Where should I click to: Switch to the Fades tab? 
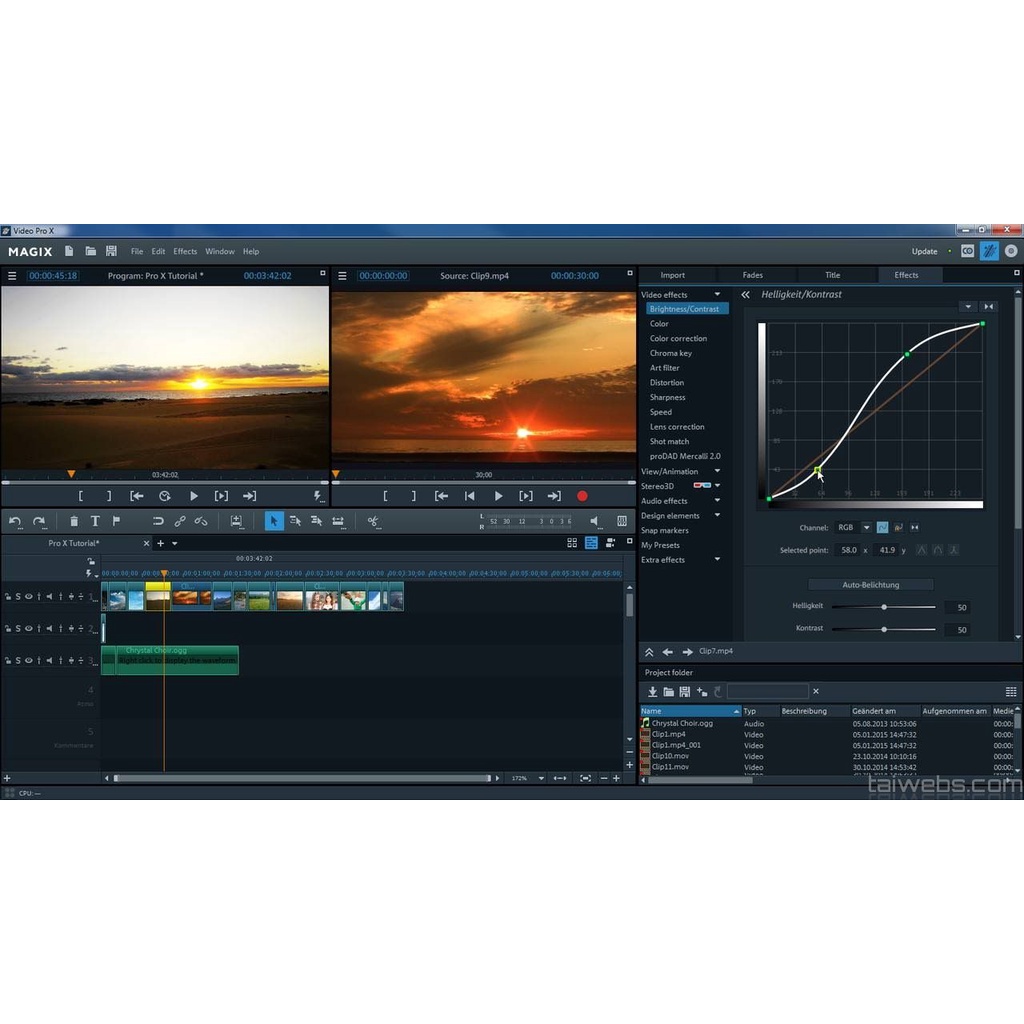(x=753, y=275)
